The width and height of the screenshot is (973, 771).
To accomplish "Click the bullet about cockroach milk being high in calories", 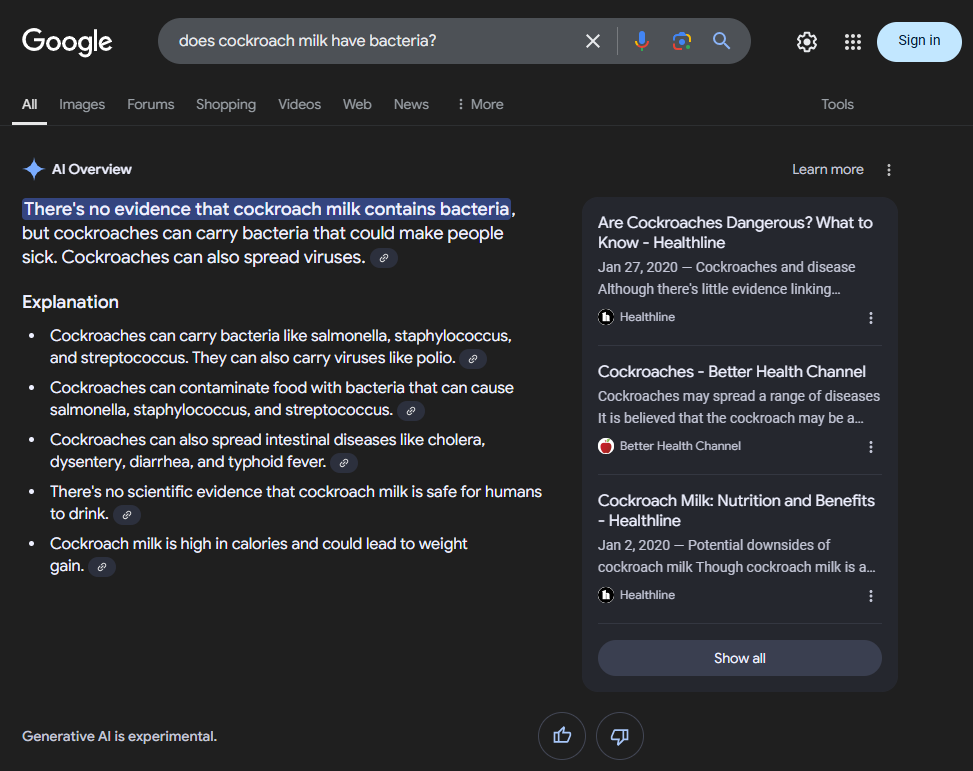I will click(x=258, y=555).
